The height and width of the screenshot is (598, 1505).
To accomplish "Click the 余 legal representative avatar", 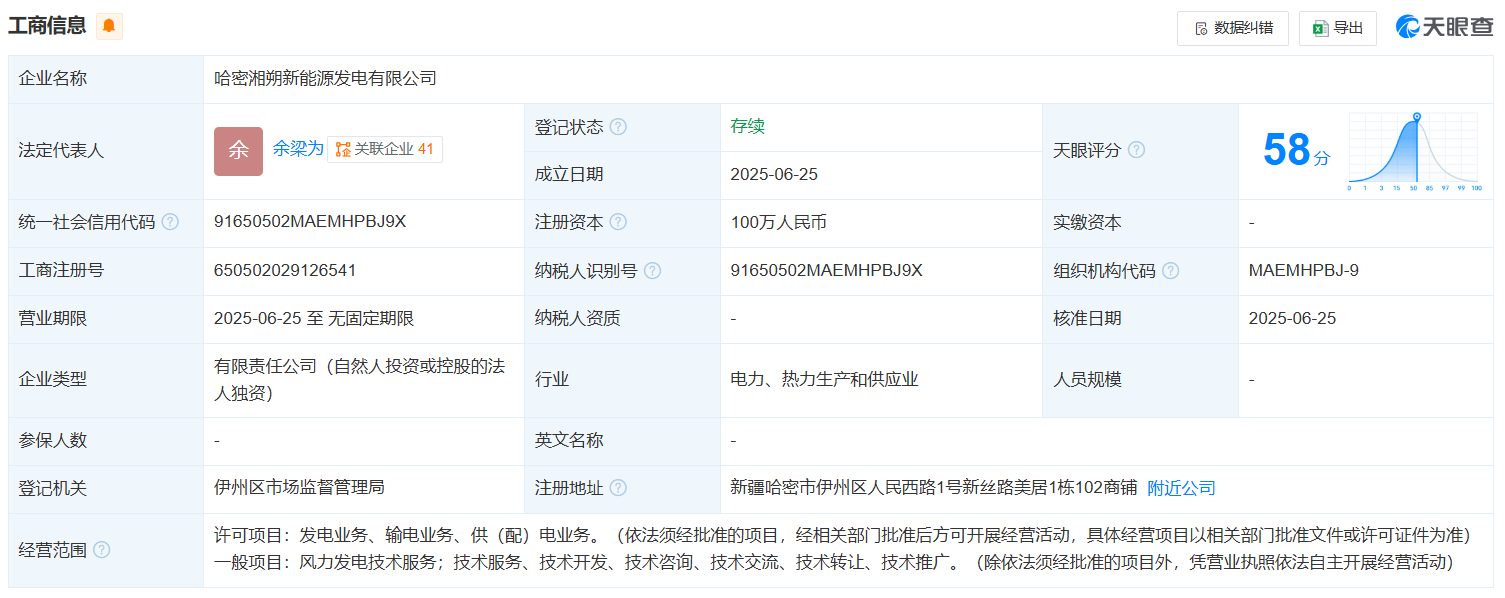I will tap(238, 151).
